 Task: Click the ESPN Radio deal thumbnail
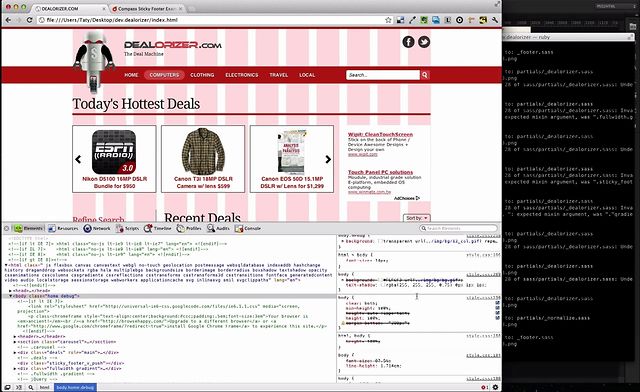coord(114,152)
